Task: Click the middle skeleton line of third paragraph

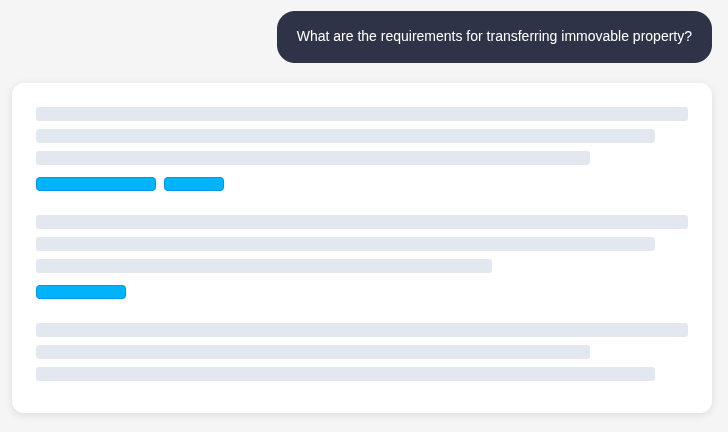Action: tap(313, 352)
